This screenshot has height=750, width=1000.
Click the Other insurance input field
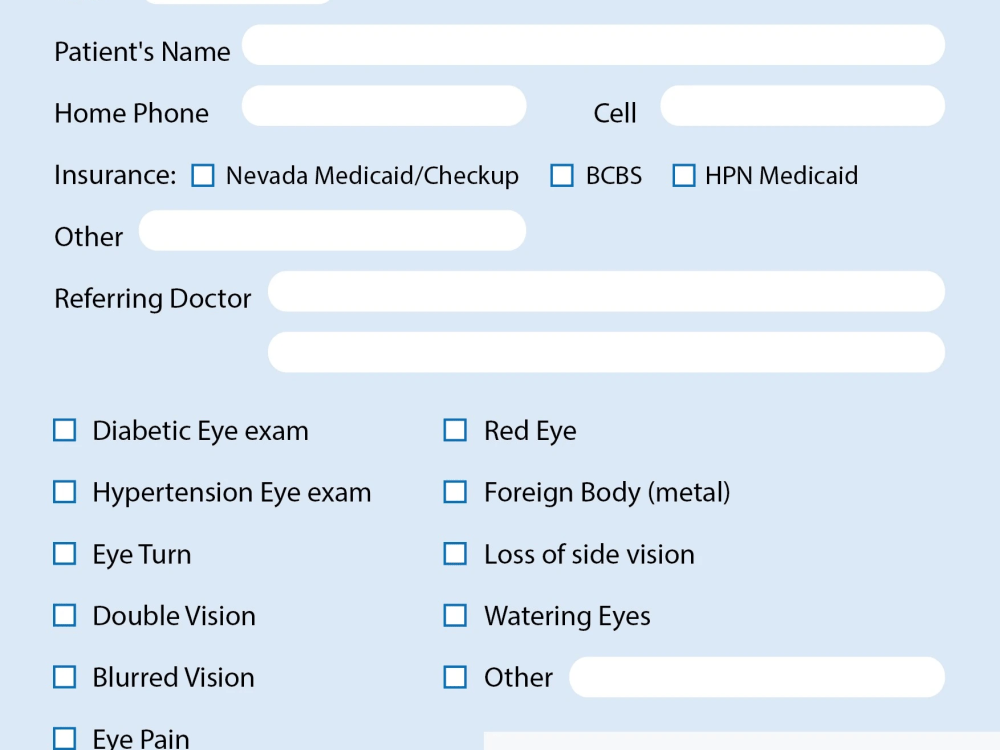click(x=332, y=230)
